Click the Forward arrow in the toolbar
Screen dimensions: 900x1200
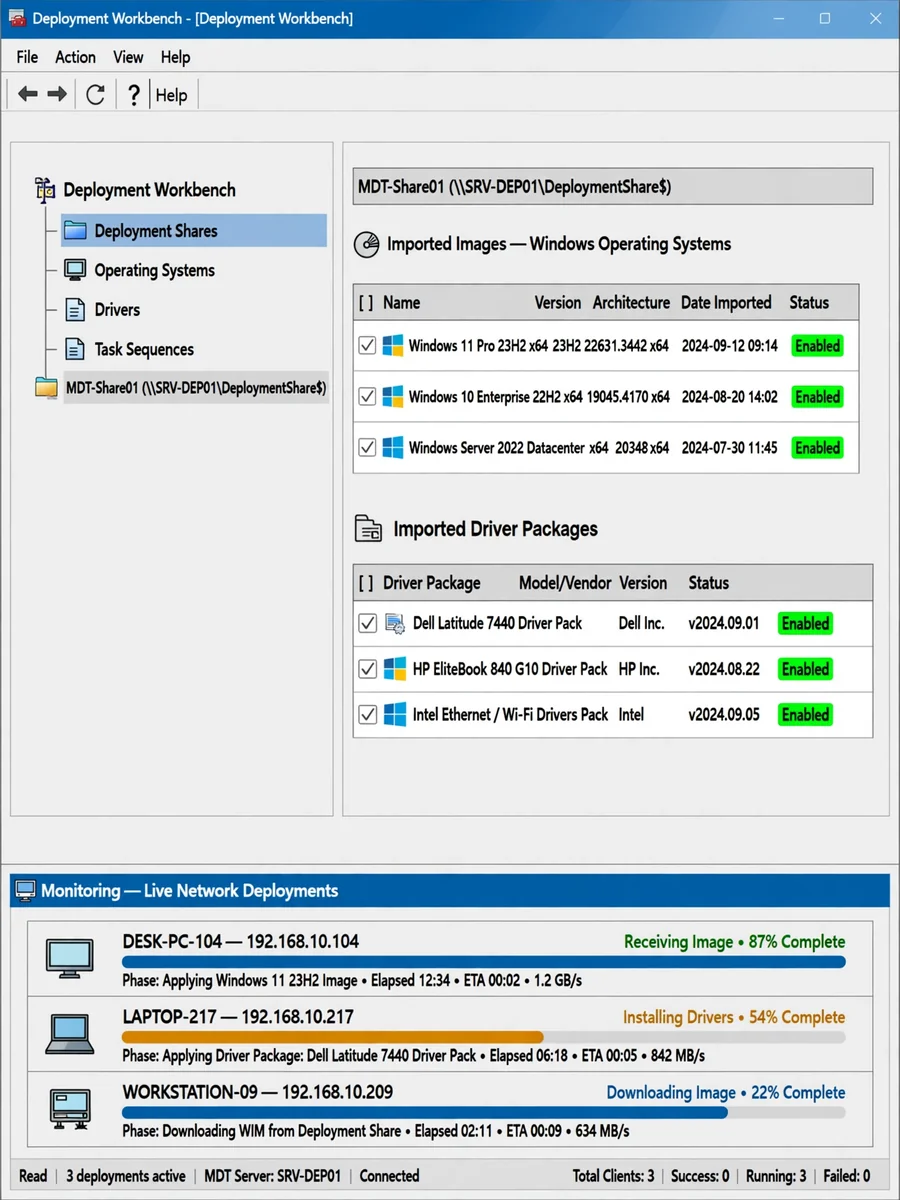[x=57, y=94]
